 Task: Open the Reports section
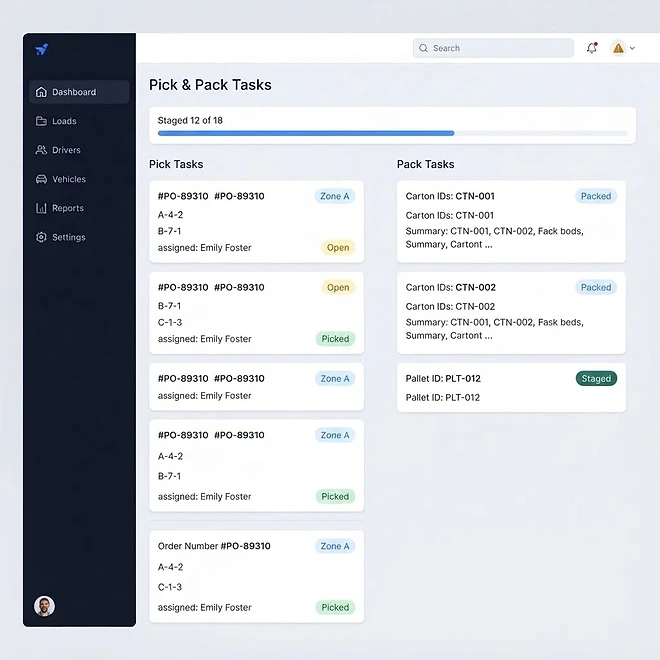[79, 208]
